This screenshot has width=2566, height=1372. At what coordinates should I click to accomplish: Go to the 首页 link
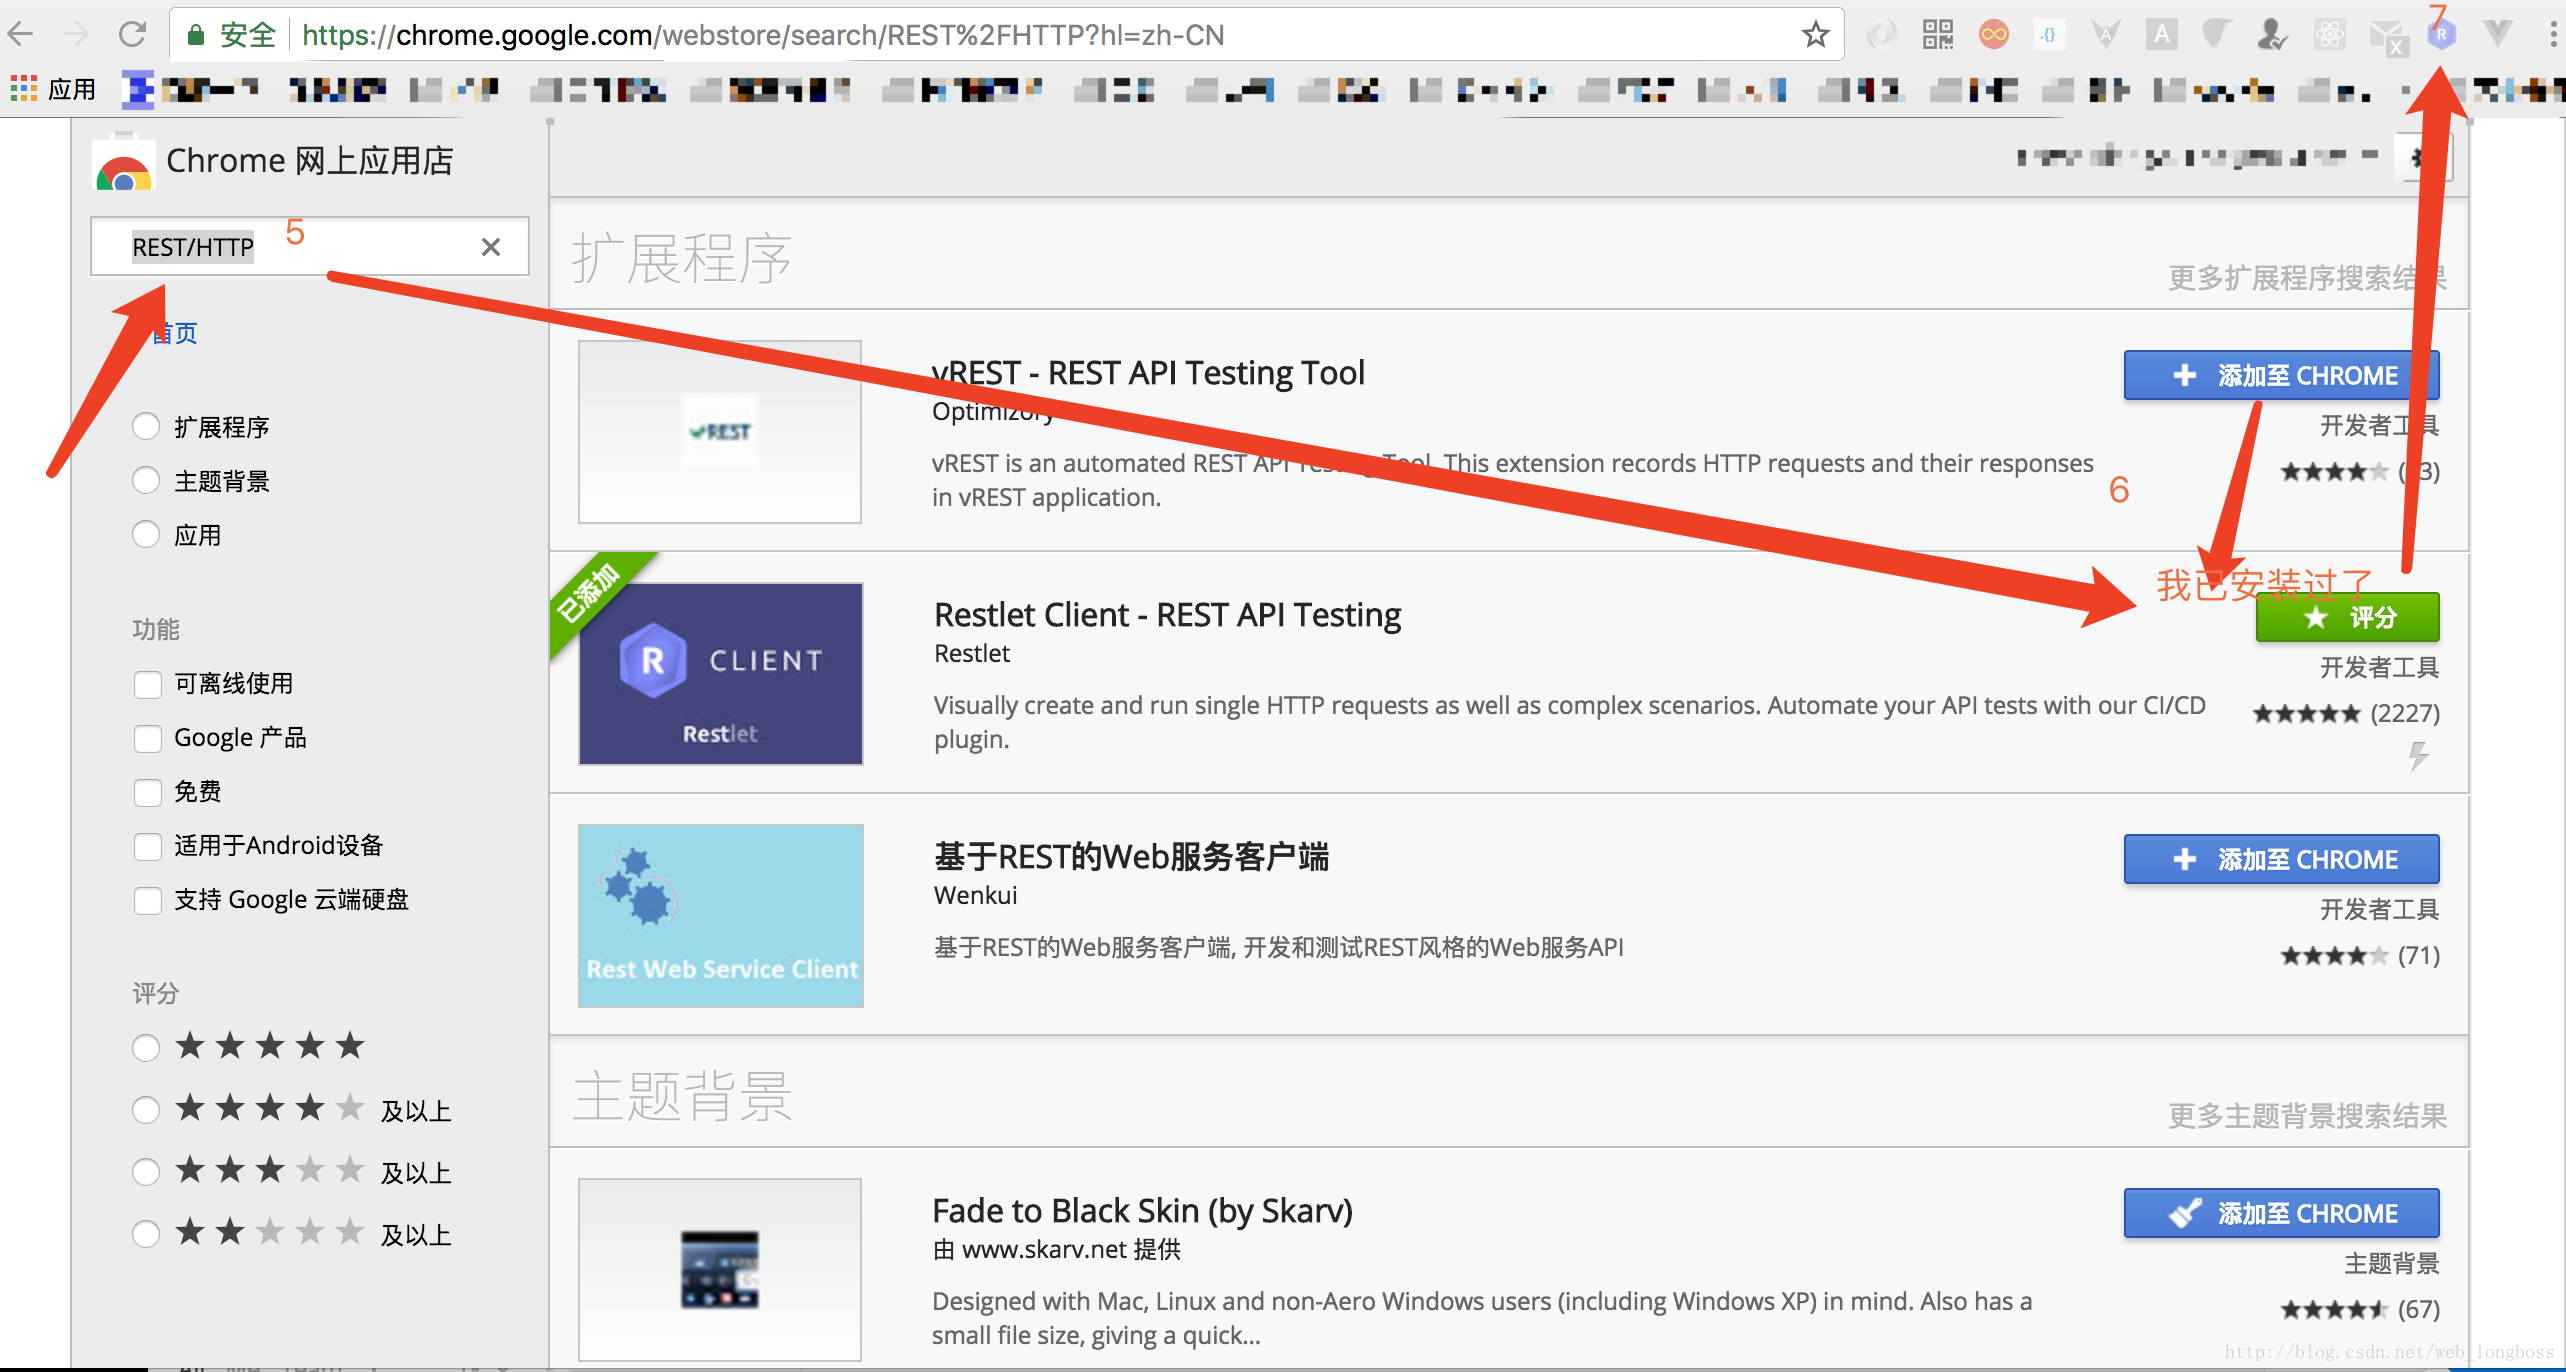tap(174, 333)
